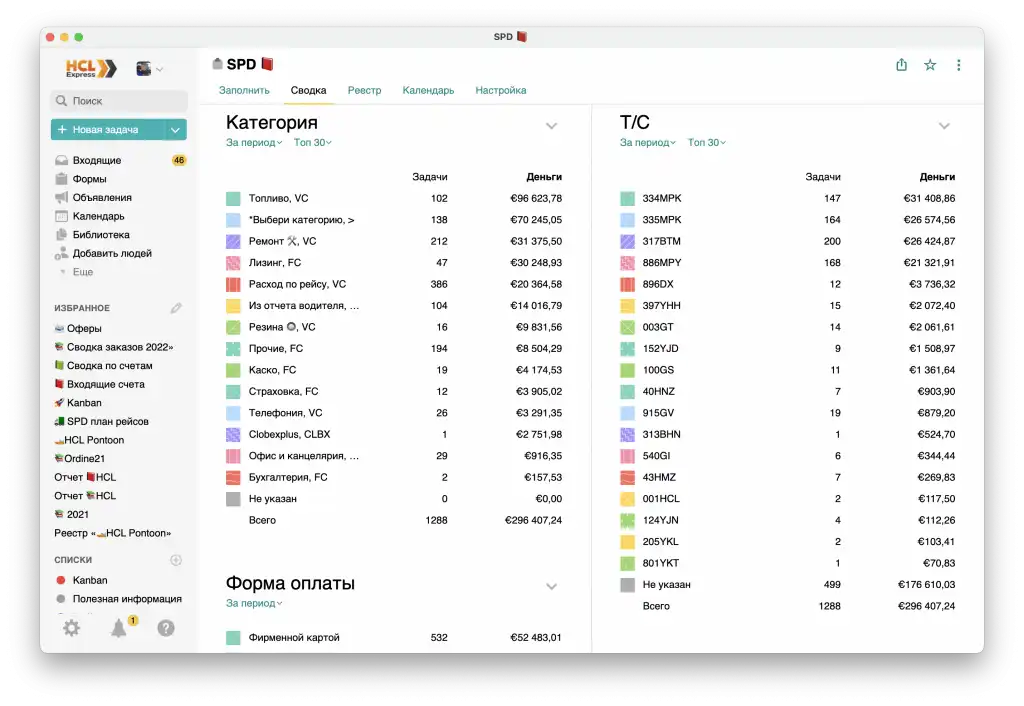This screenshot has height=706, width=1024.
Task: Open Kanban in favorites with rocket icon
Action: point(78,403)
